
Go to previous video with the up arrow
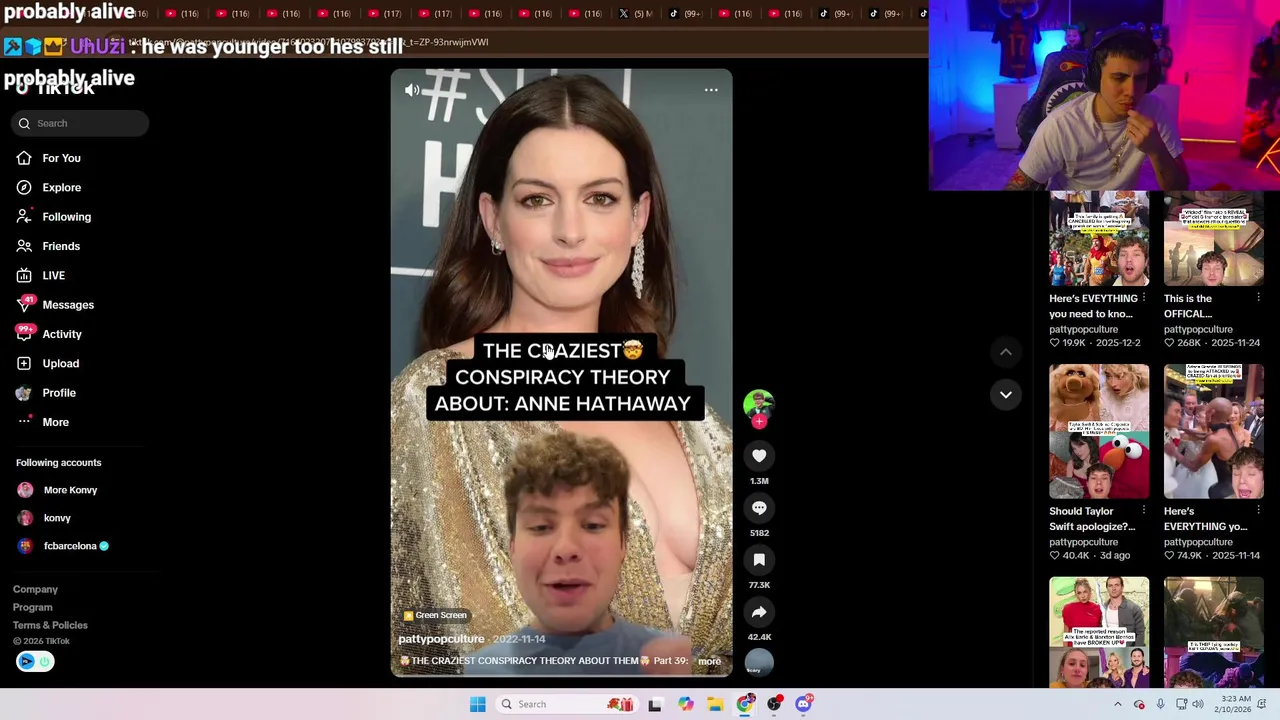point(1006,352)
